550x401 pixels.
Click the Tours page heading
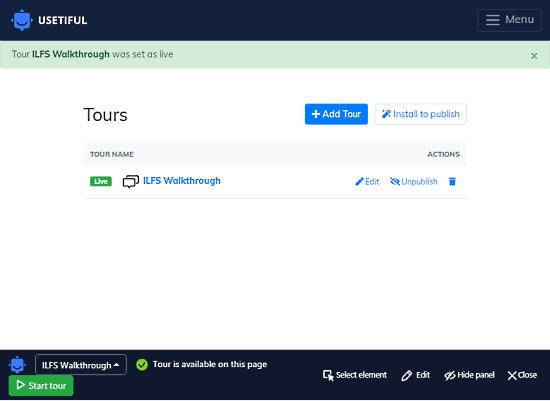pos(105,115)
